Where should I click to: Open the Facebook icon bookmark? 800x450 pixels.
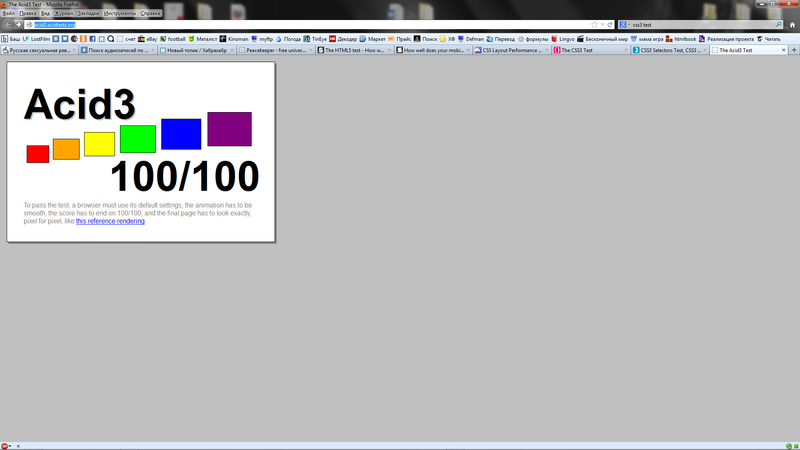click(x=92, y=39)
